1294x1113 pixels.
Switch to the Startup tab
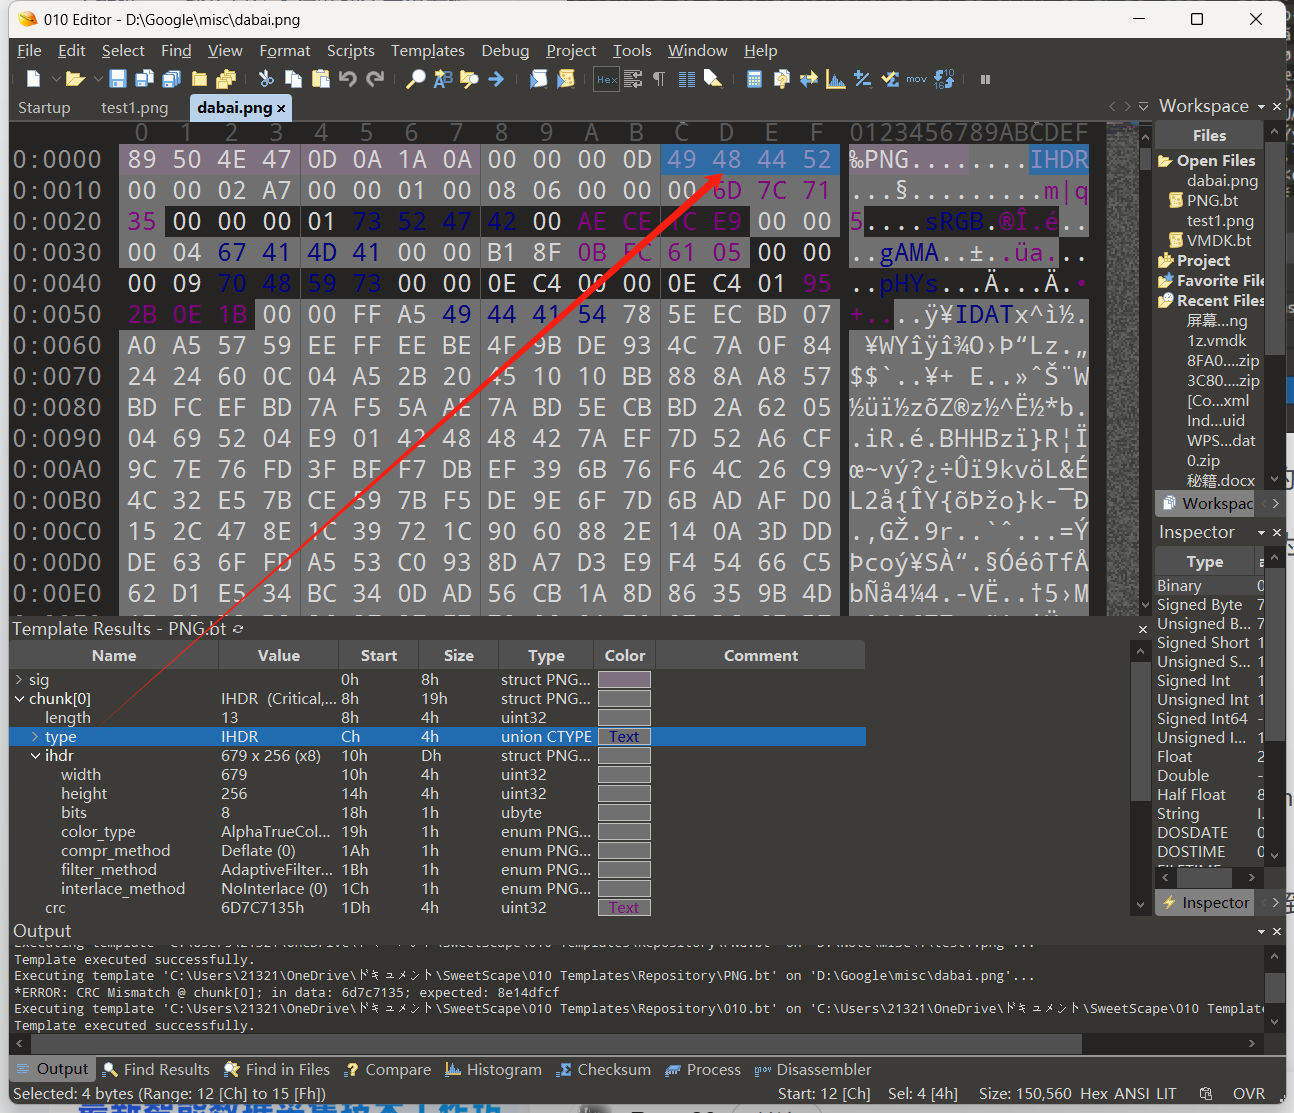pos(44,108)
